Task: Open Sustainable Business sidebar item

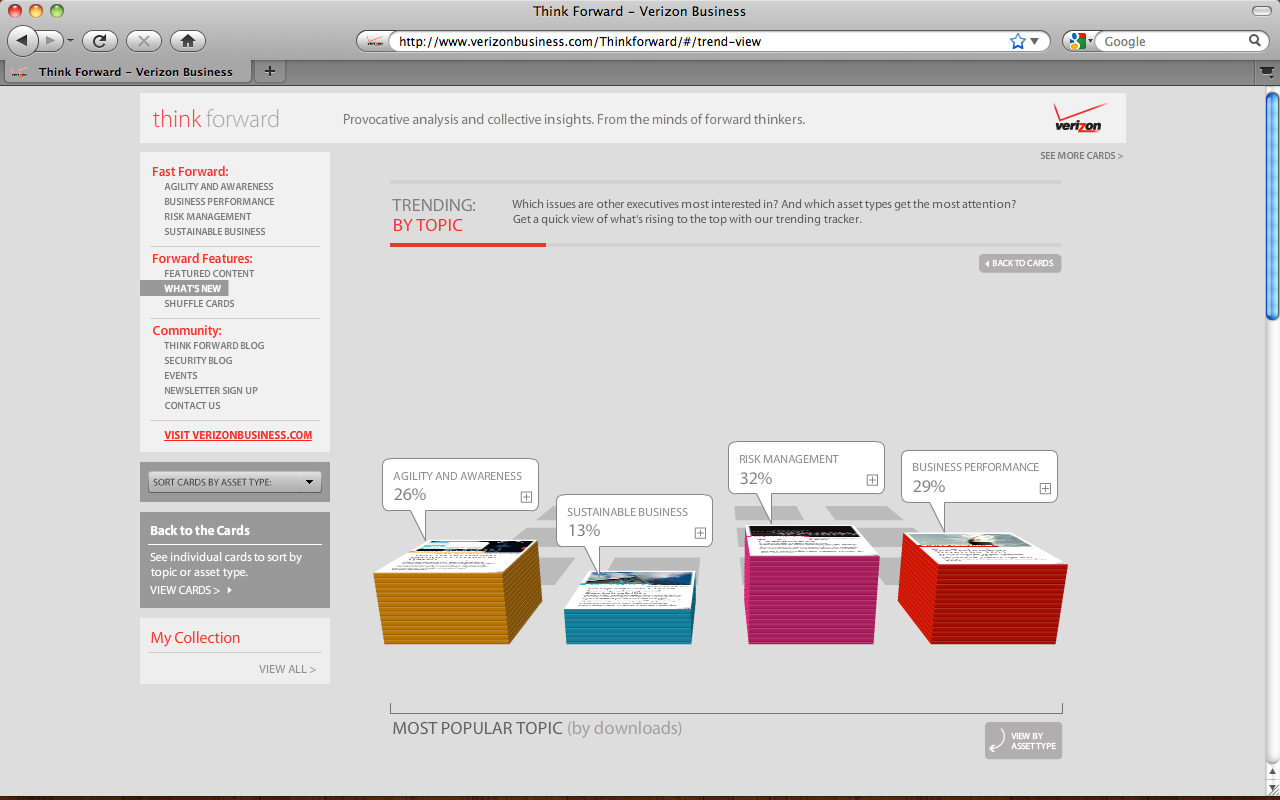Action: (215, 232)
